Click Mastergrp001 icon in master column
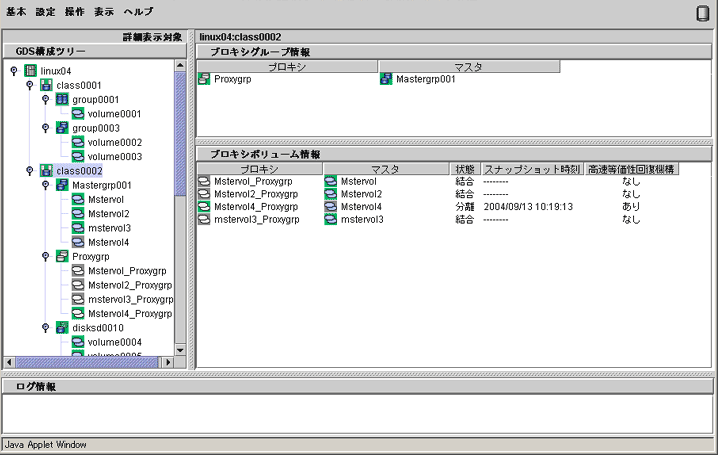718x455 pixels. [x=386, y=79]
